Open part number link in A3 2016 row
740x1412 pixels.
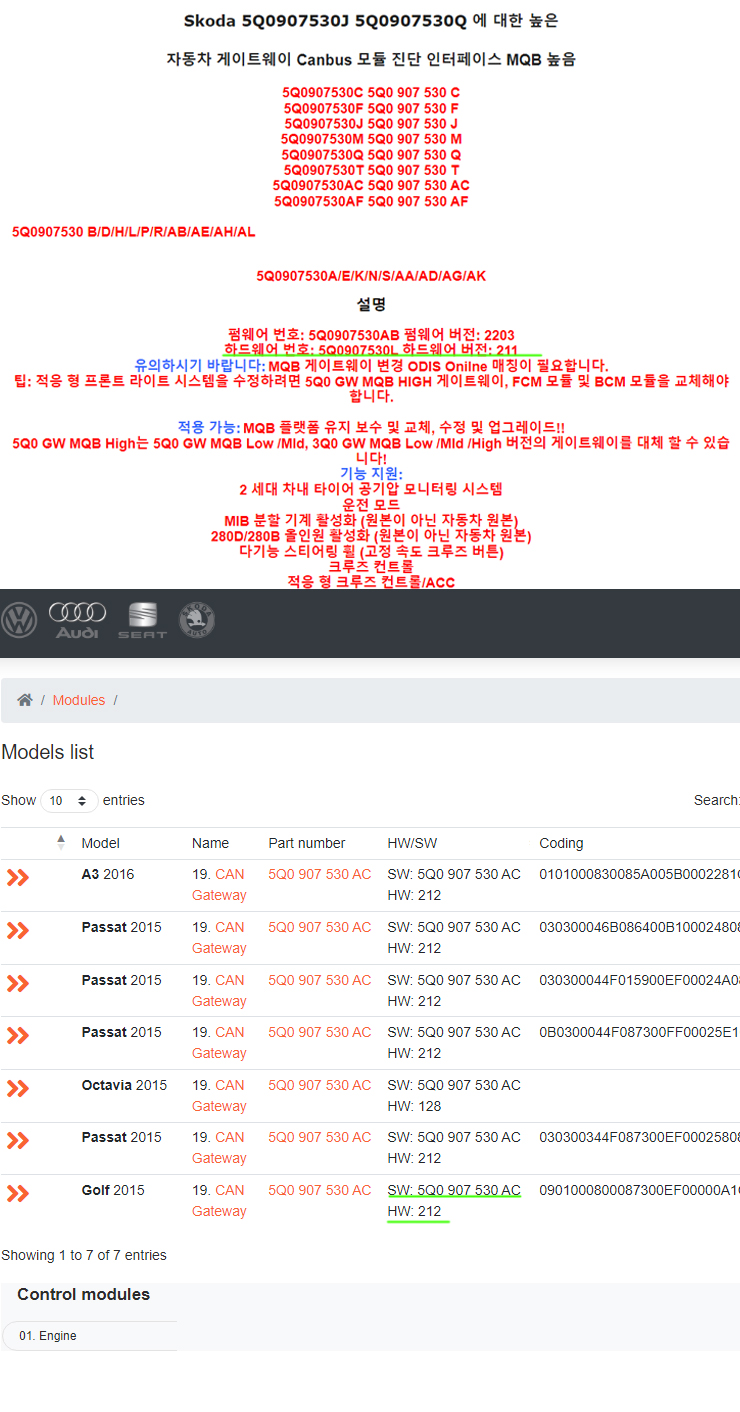point(319,874)
